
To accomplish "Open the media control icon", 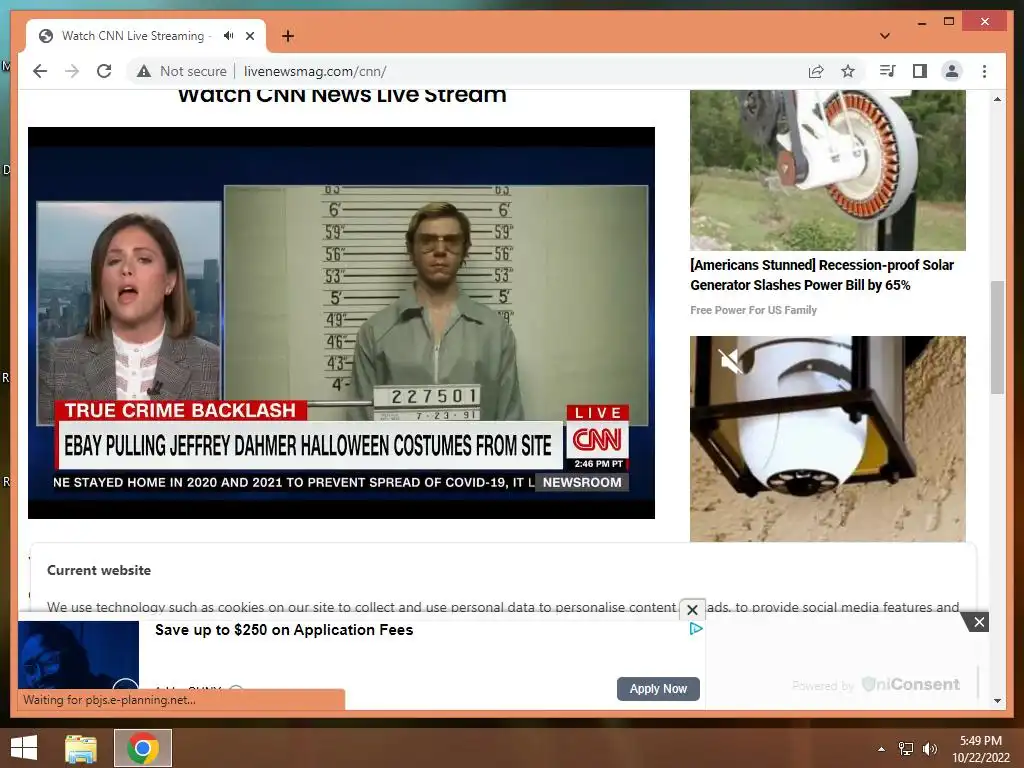I will 888,71.
